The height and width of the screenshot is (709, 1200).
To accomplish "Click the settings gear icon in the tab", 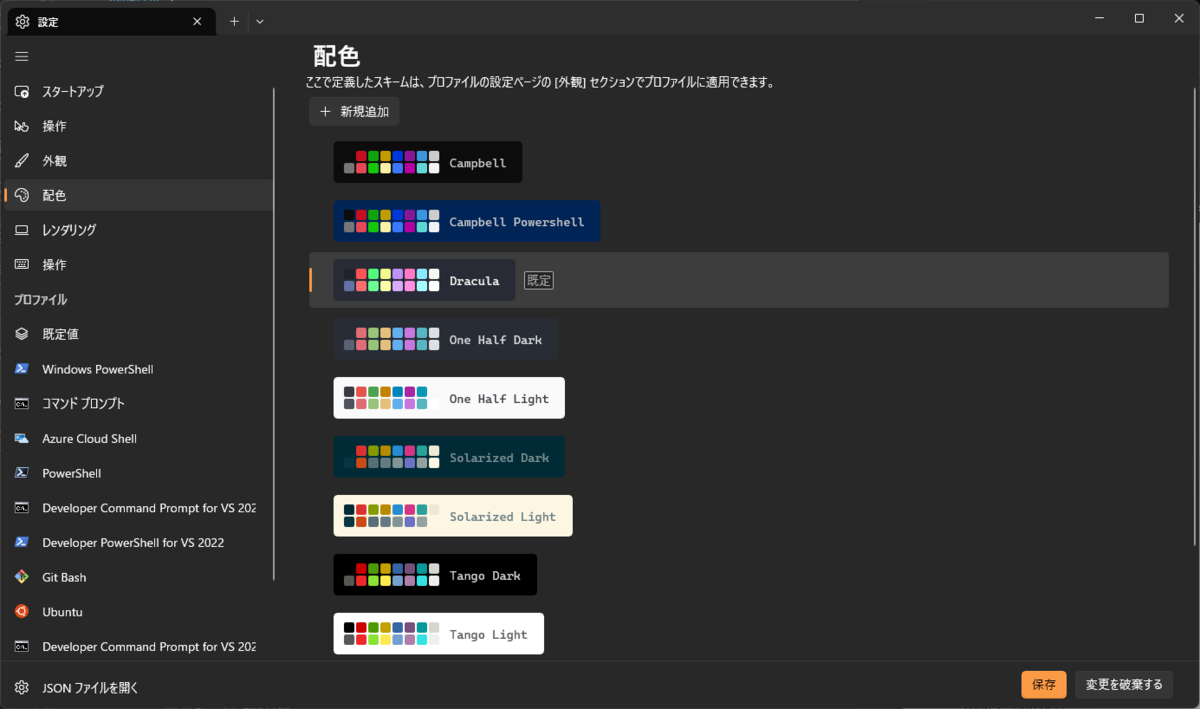I will [x=23, y=21].
